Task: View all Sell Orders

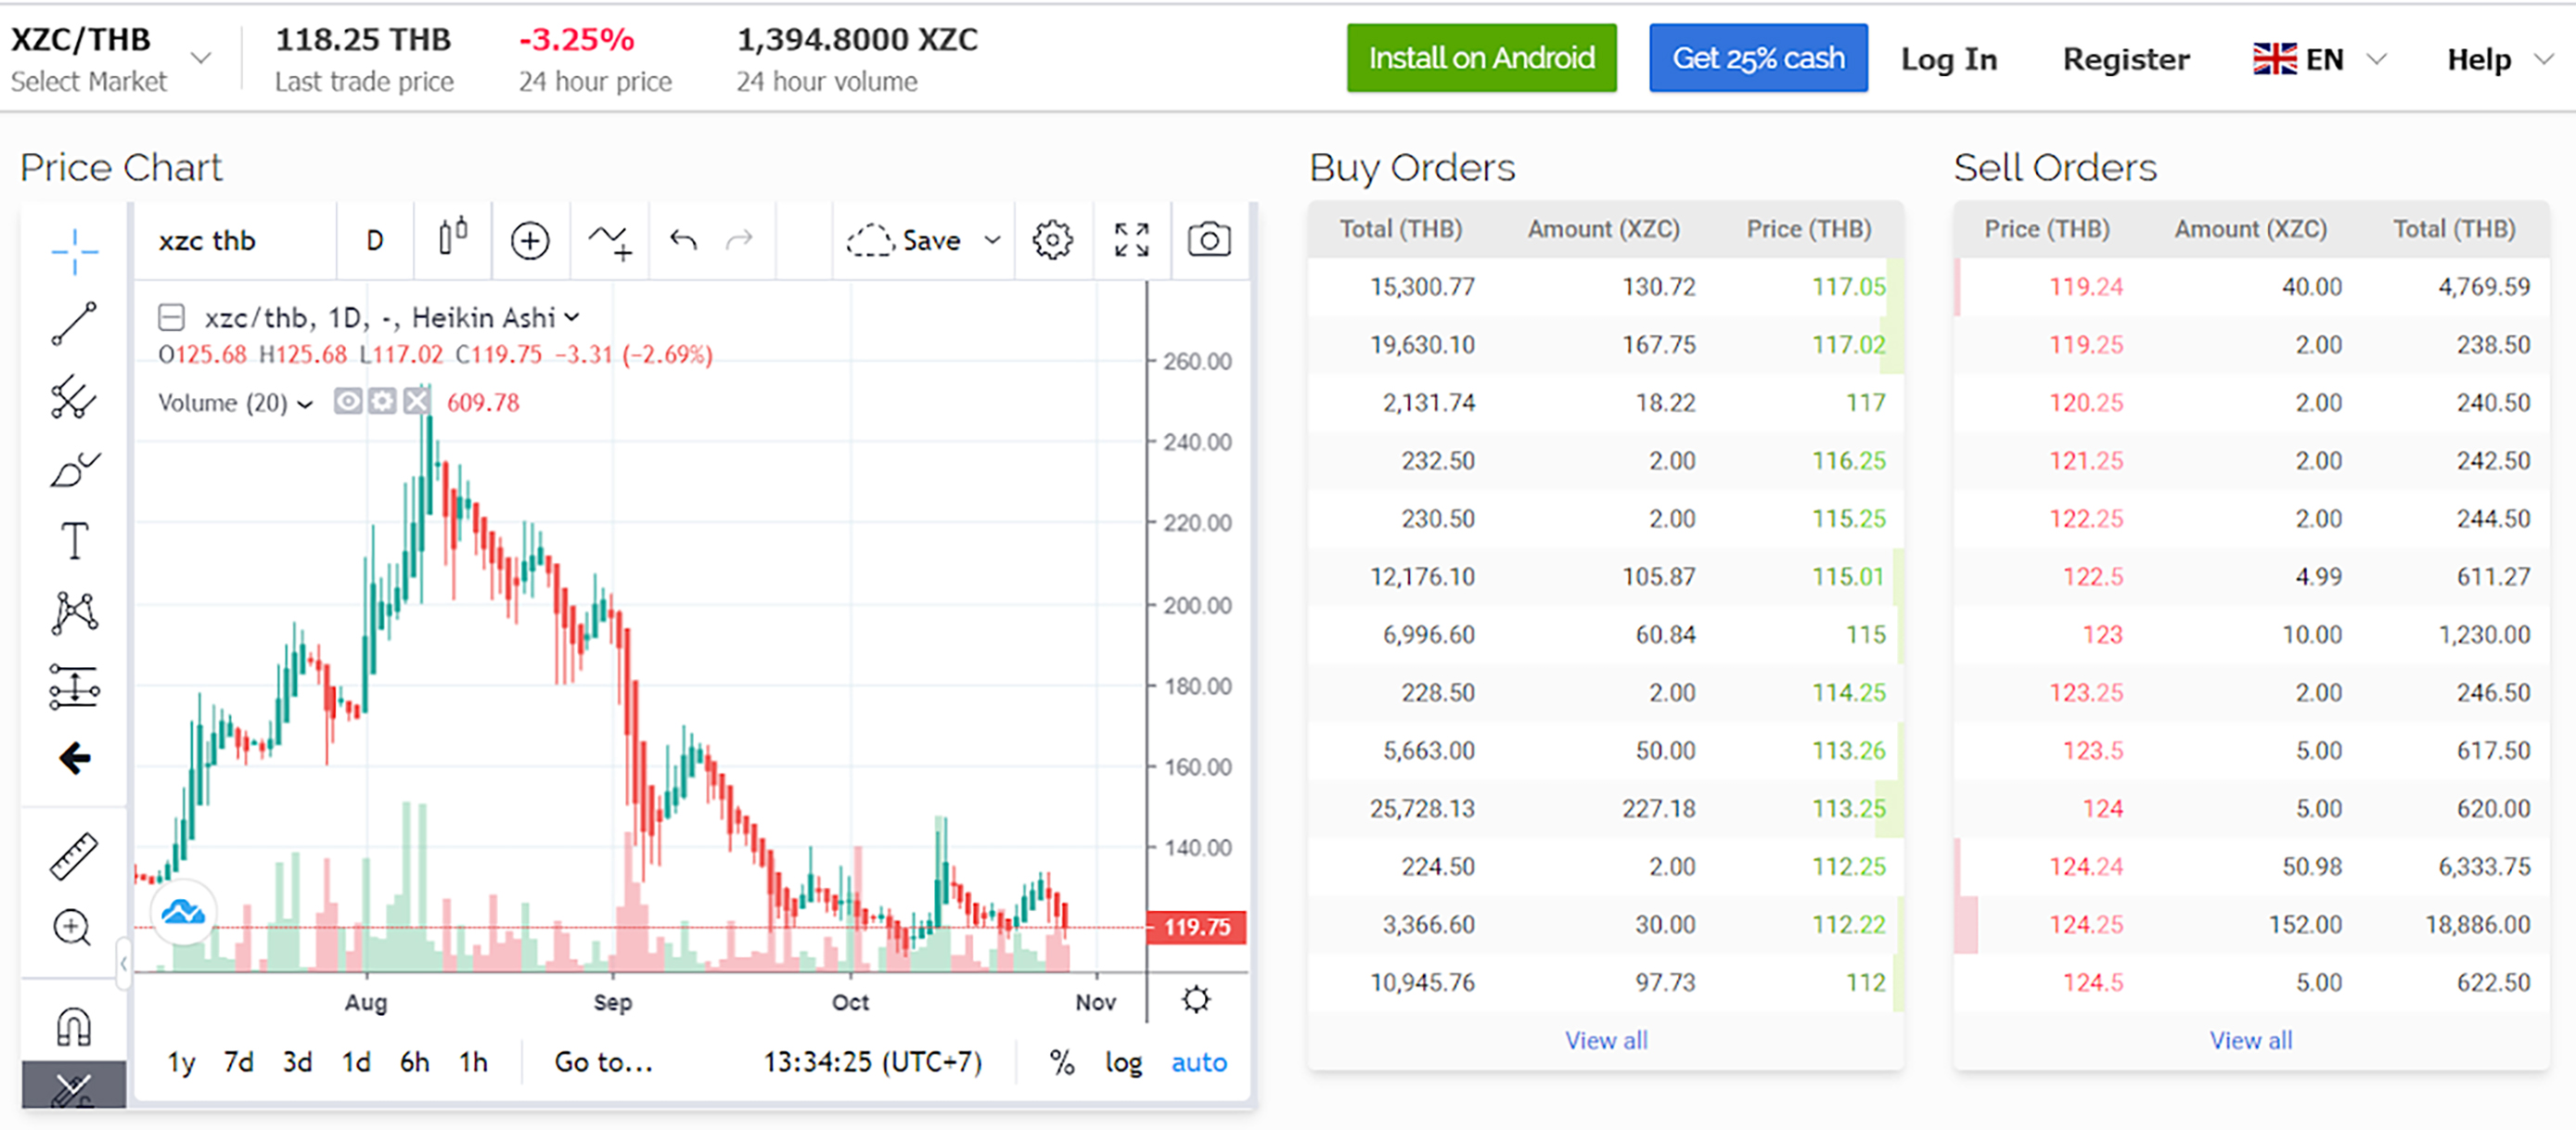Action: pyautogui.click(x=2251, y=1040)
